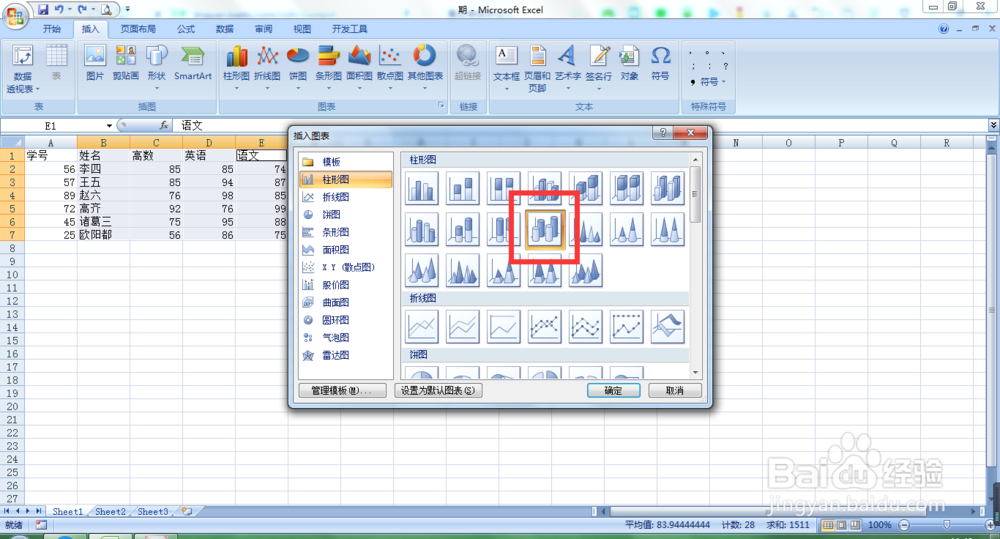Click the help button in the 插入图表 dialog
The width and height of the screenshot is (1000, 539).
pyautogui.click(x=663, y=133)
